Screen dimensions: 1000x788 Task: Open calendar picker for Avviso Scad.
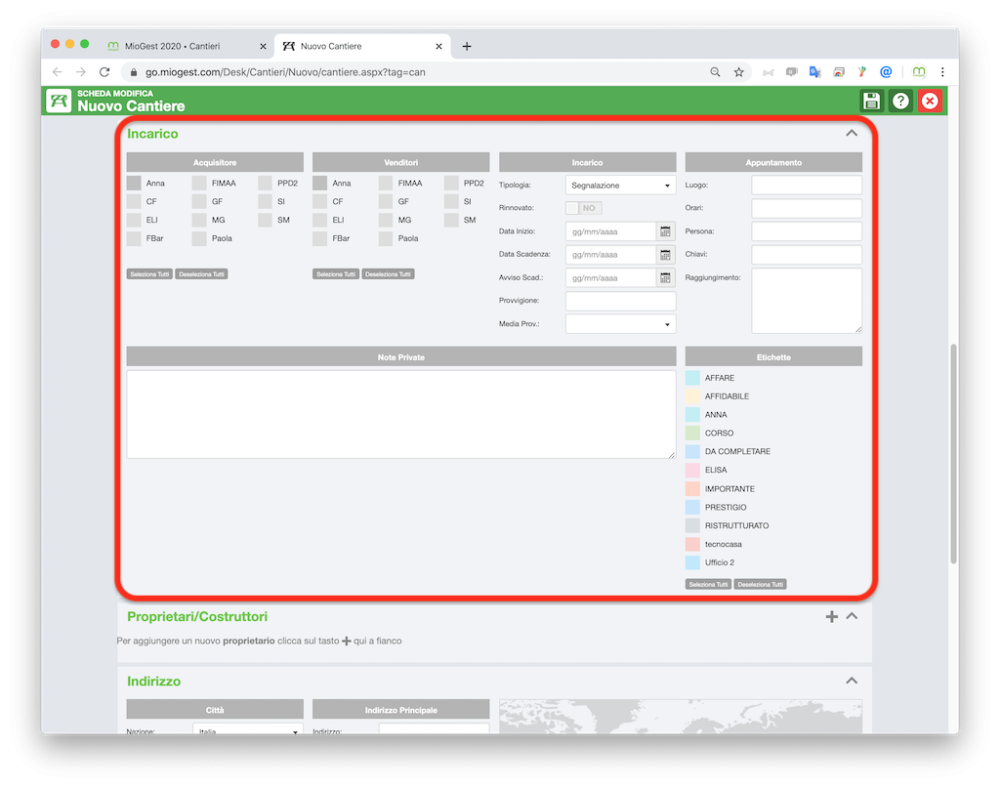pos(665,277)
